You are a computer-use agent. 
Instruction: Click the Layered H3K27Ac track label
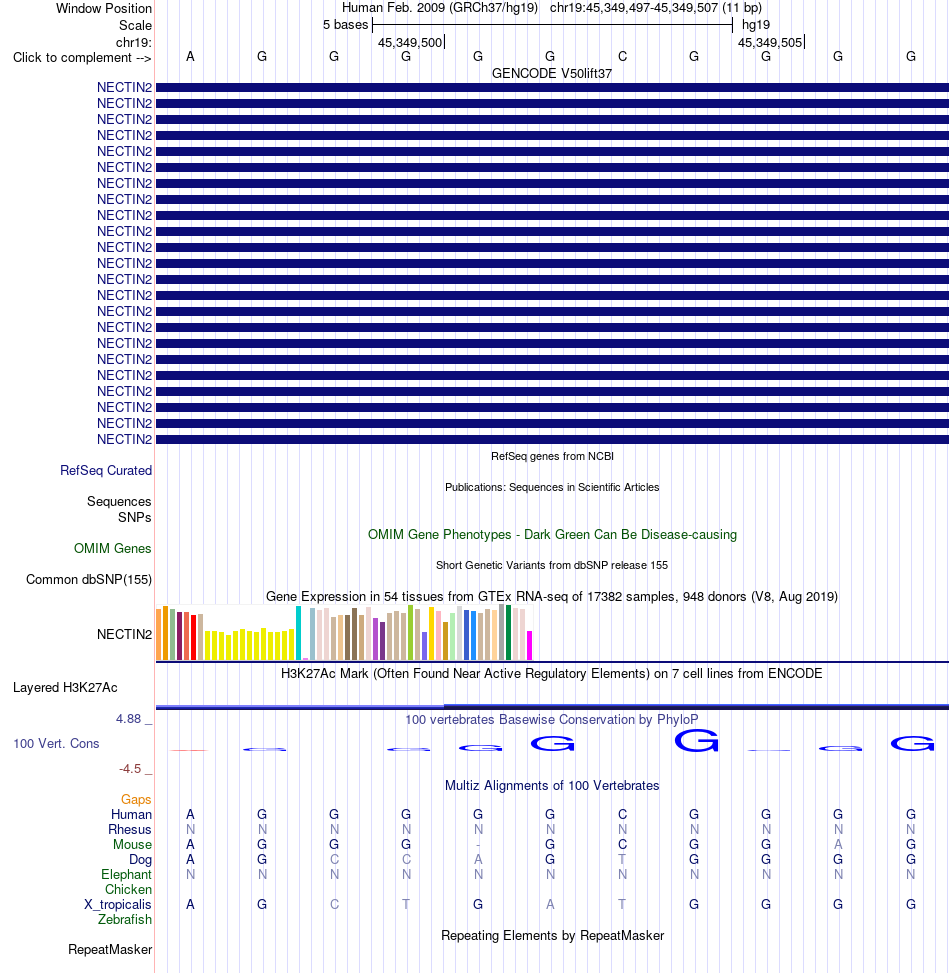[65, 688]
